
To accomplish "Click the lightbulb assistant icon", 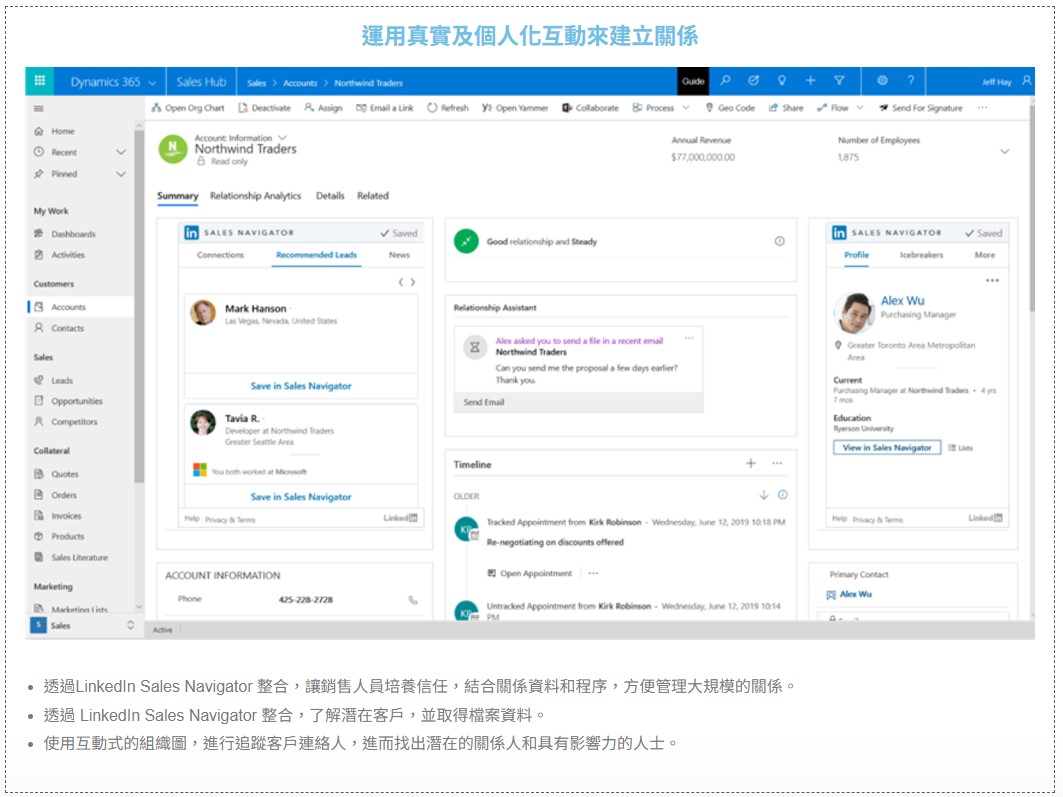I will [782, 81].
